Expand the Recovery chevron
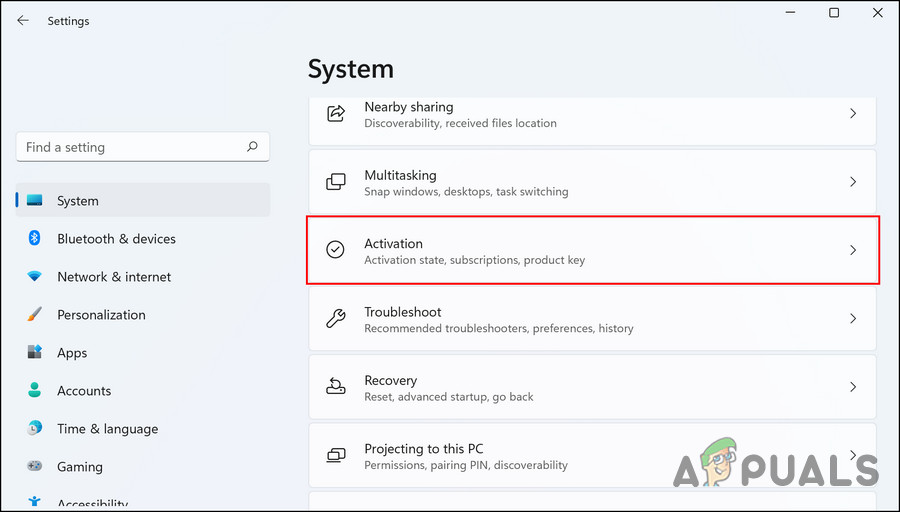This screenshot has height=512, width=900. (853, 386)
